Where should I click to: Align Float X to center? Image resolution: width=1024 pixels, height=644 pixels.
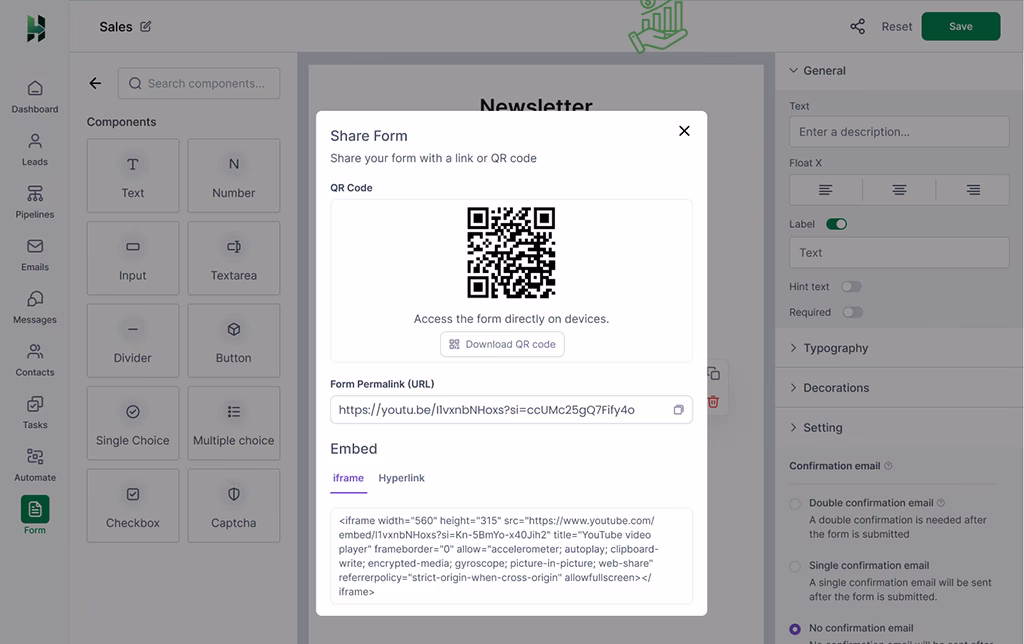(x=899, y=190)
